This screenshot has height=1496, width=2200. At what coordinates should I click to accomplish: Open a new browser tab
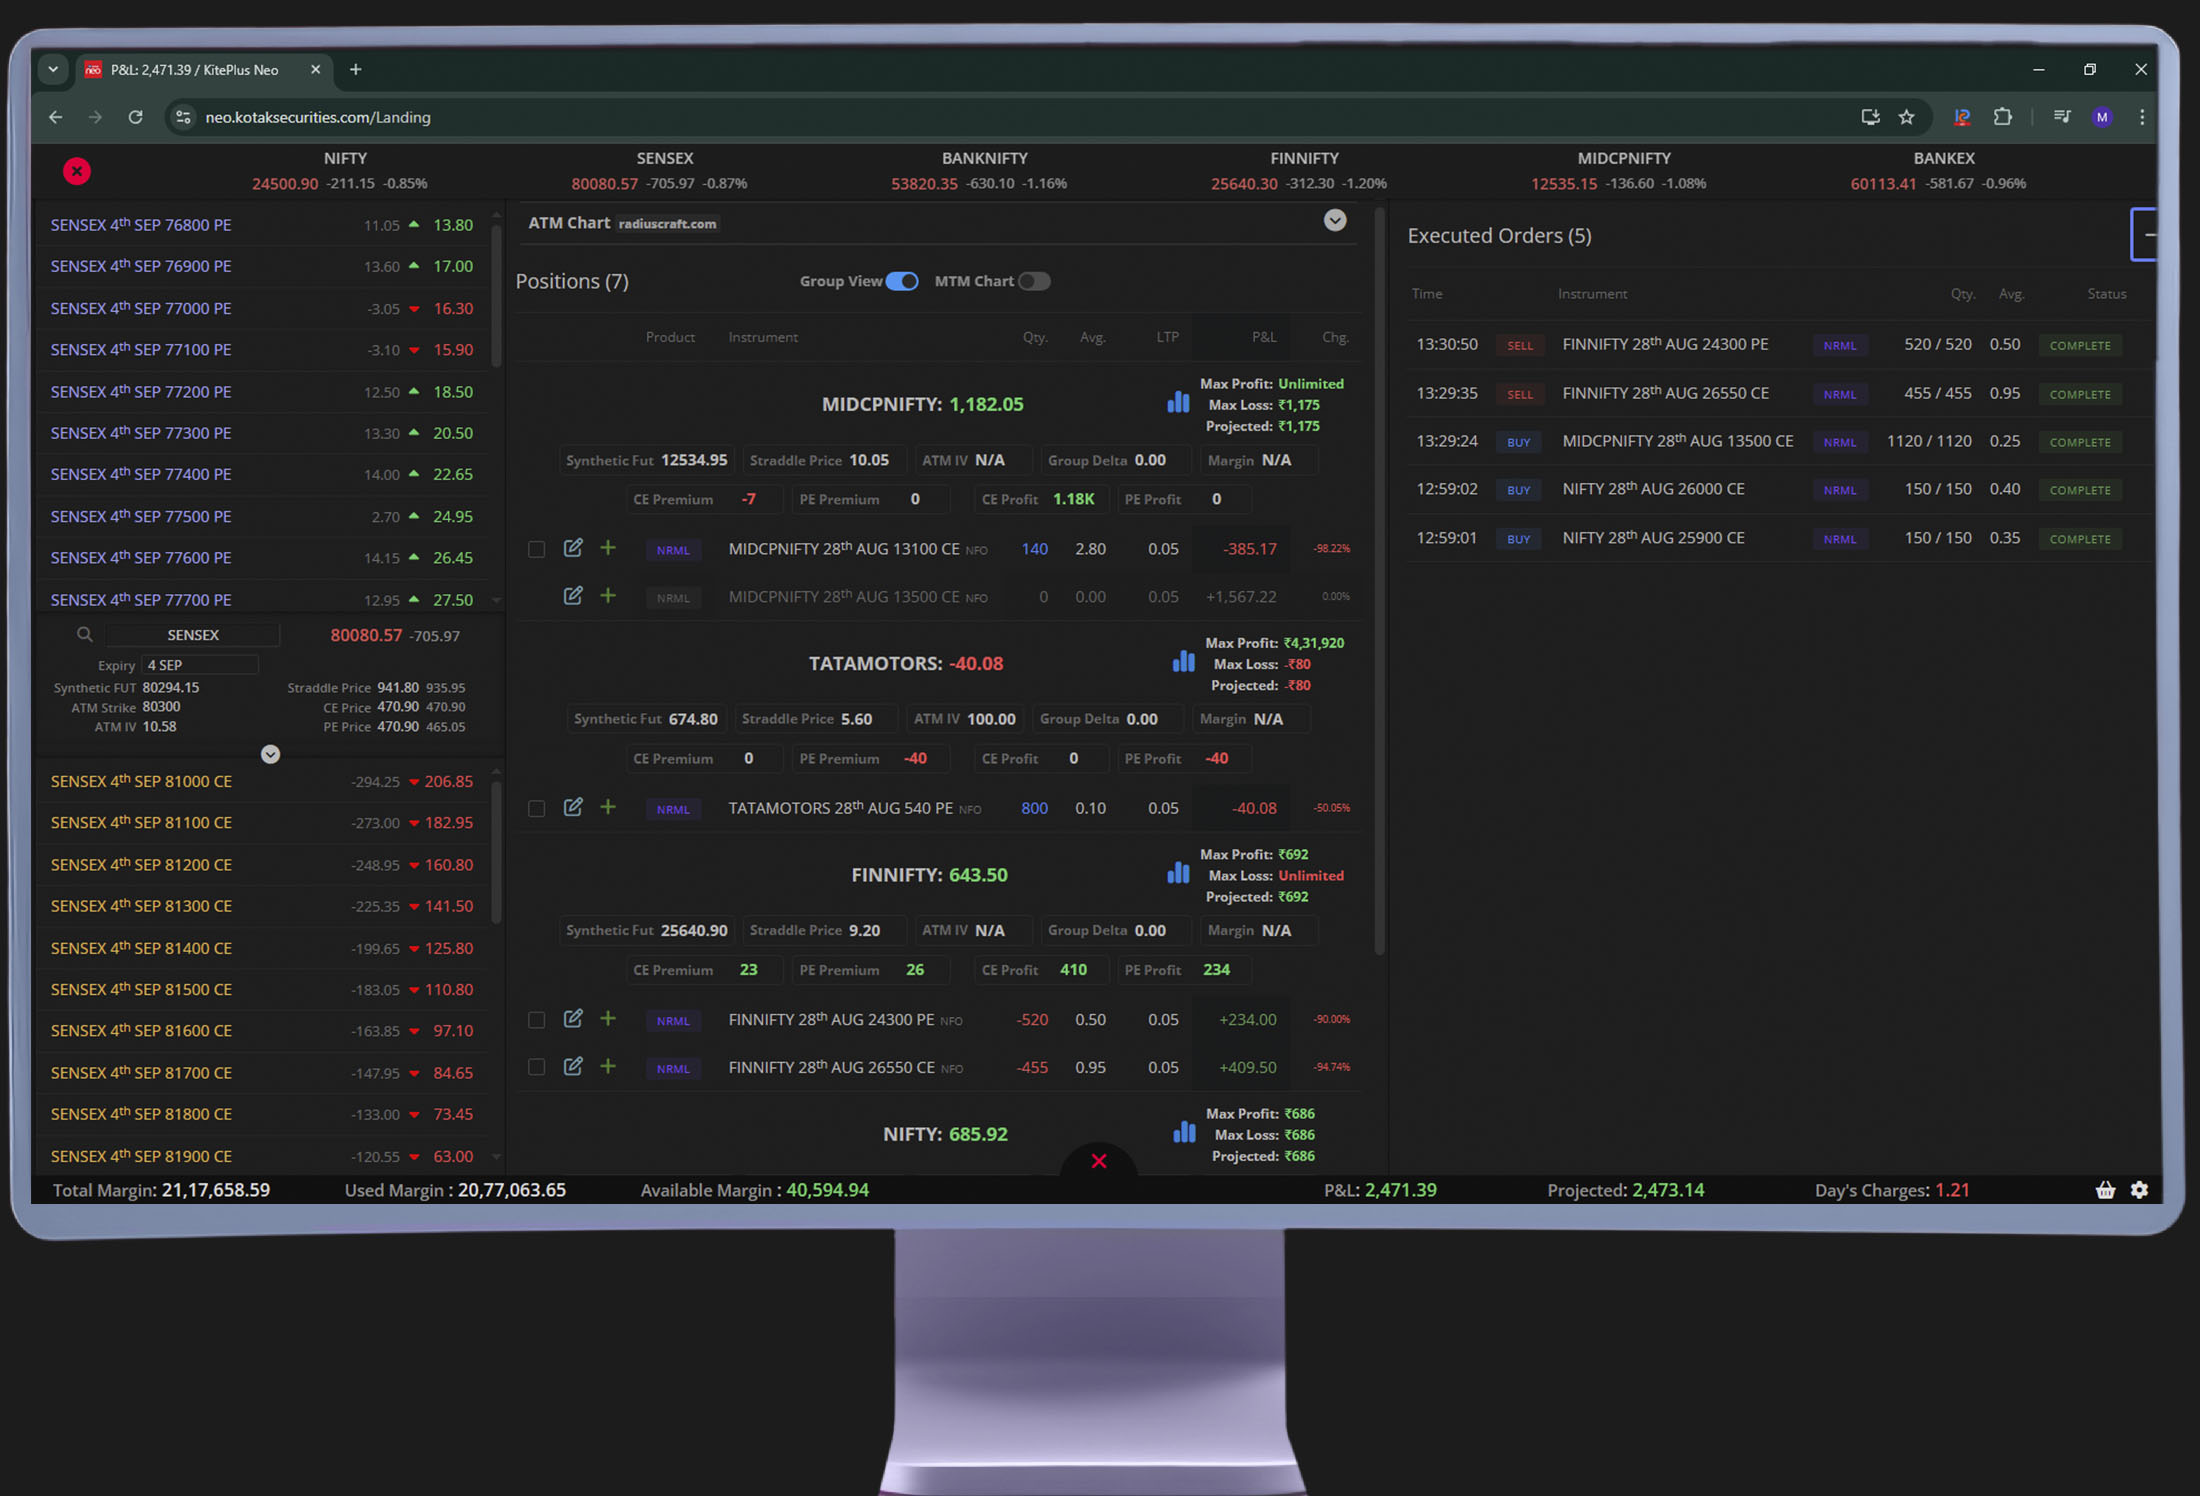[356, 70]
